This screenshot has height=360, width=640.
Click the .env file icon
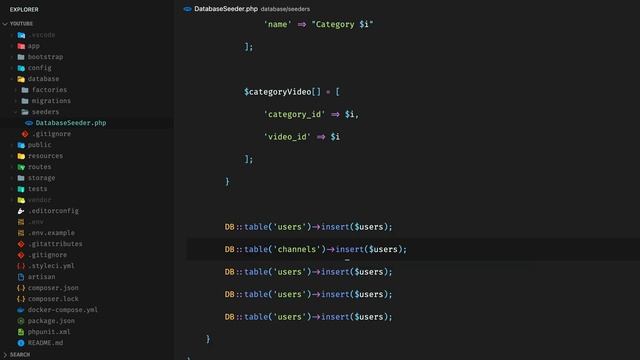pos(21,222)
